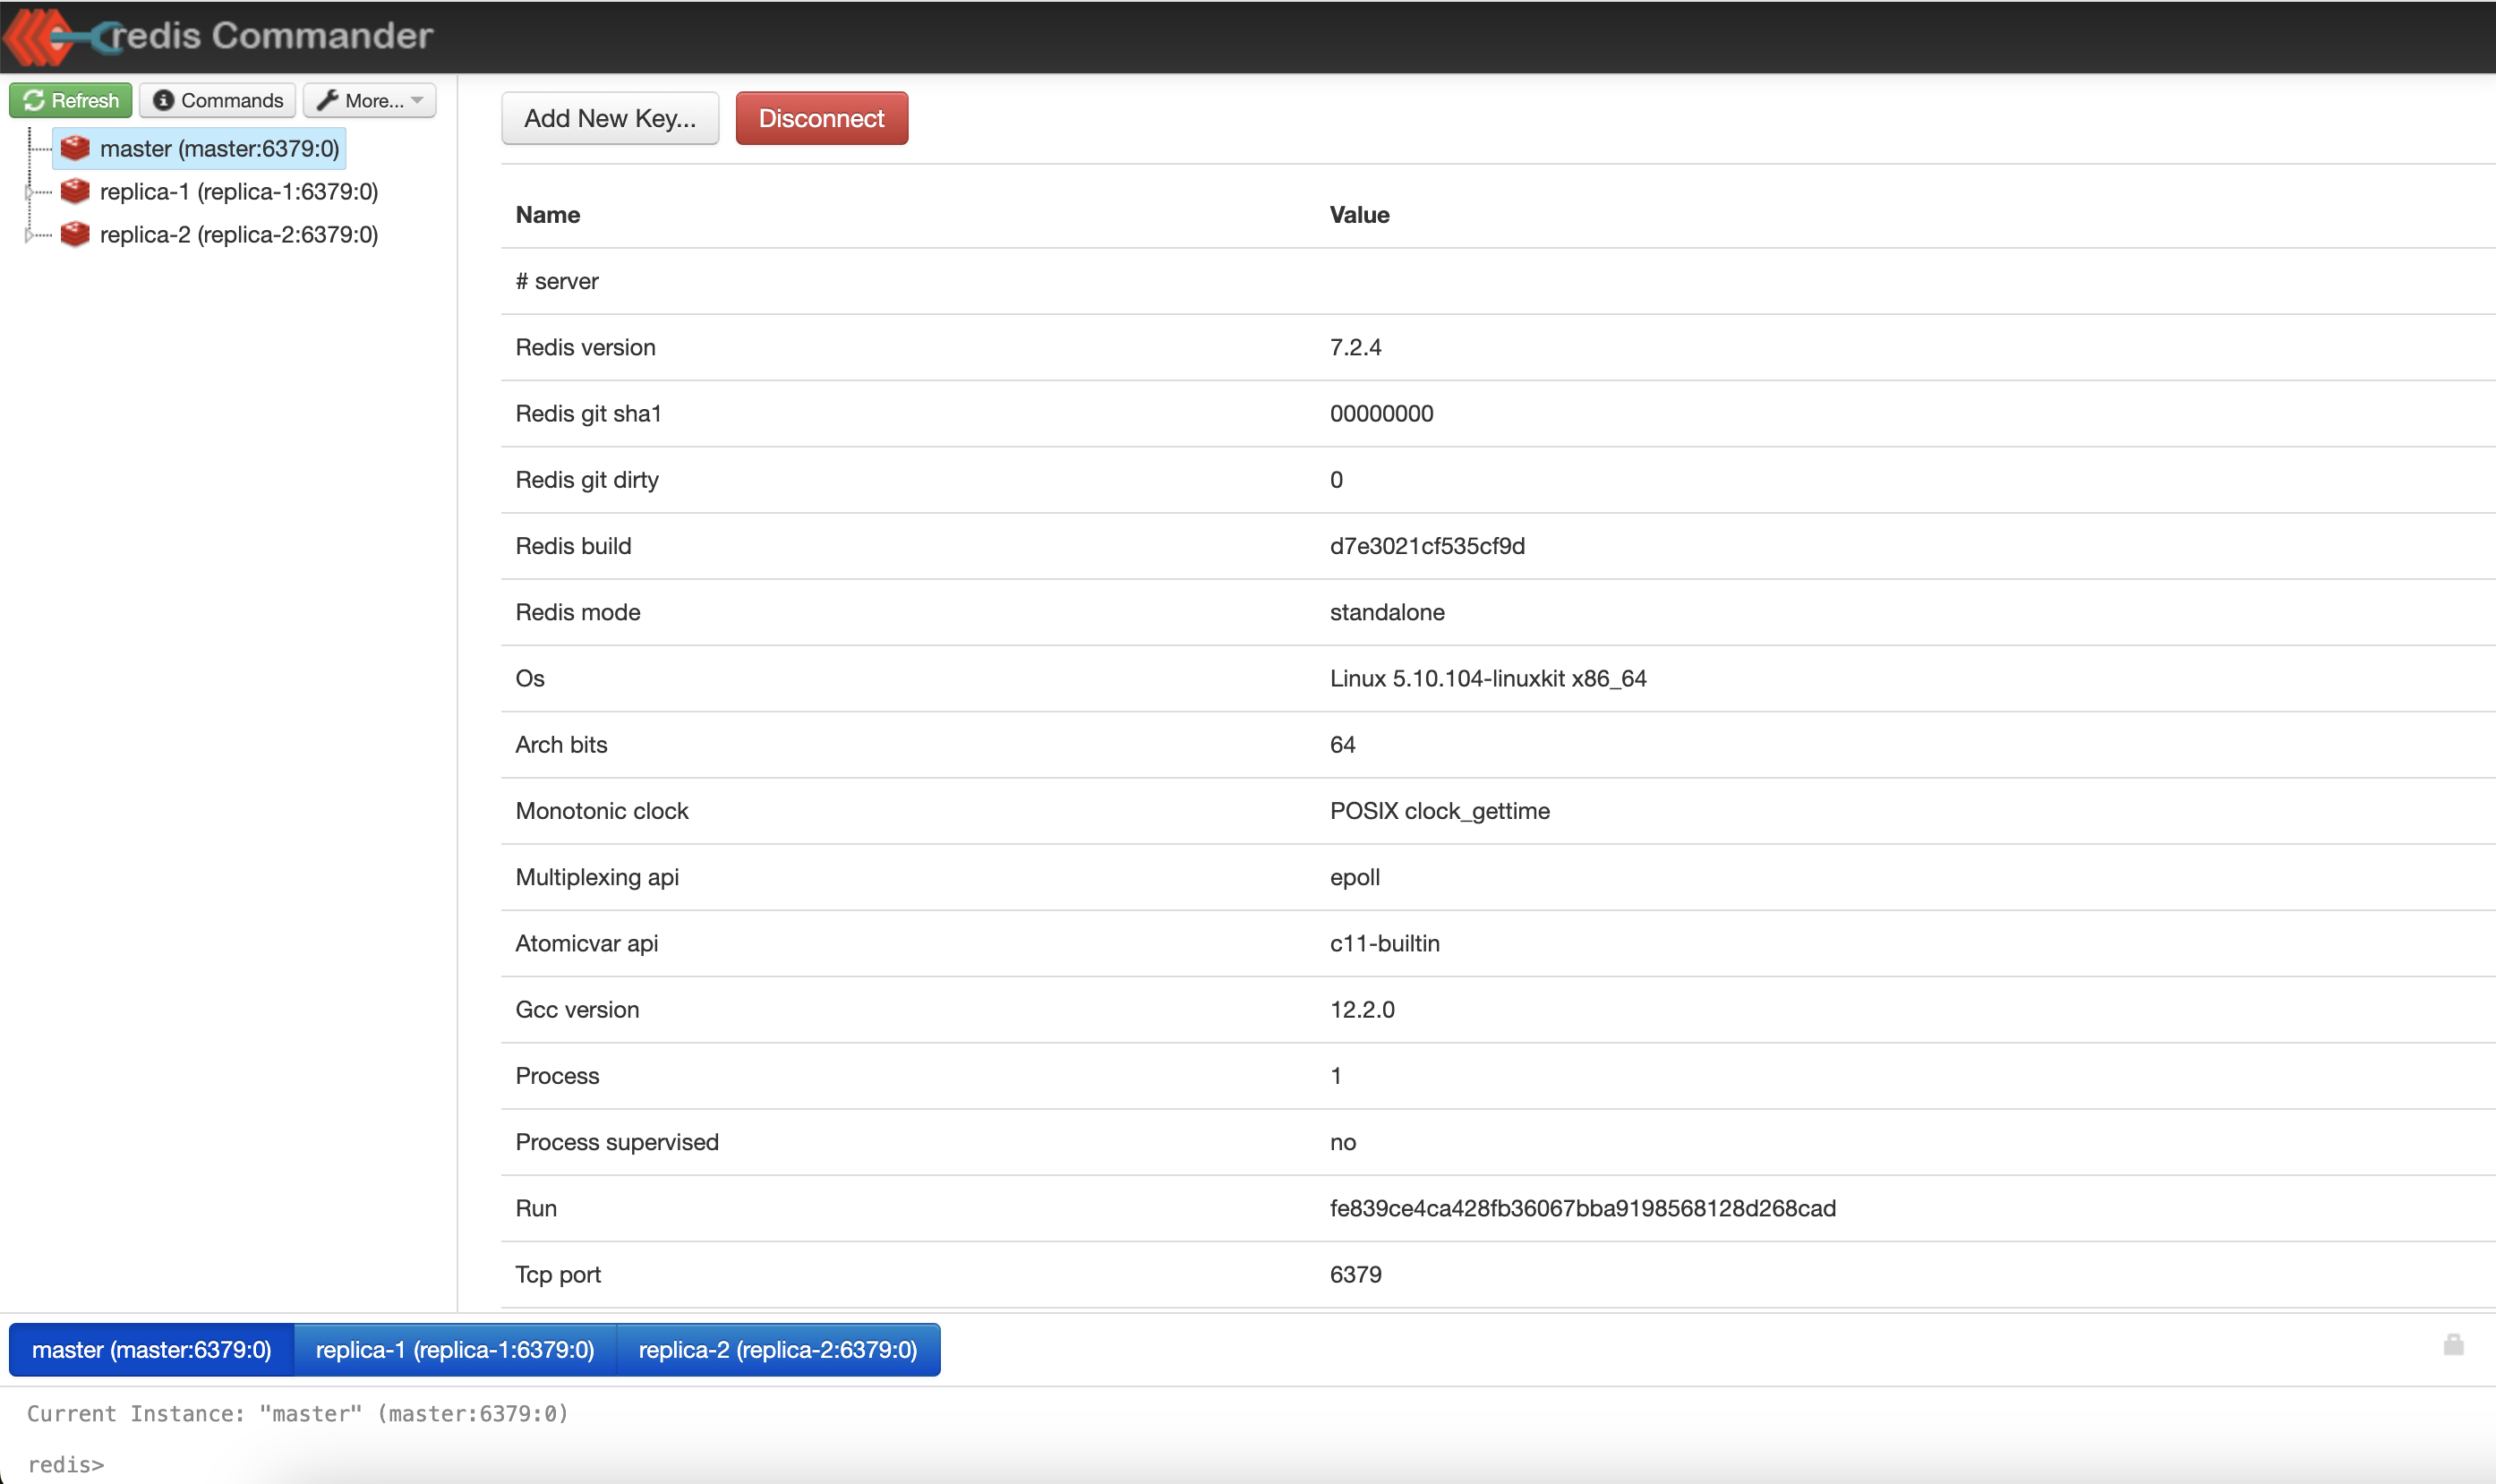Click the 'Process' row label

[x=557, y=1076]
